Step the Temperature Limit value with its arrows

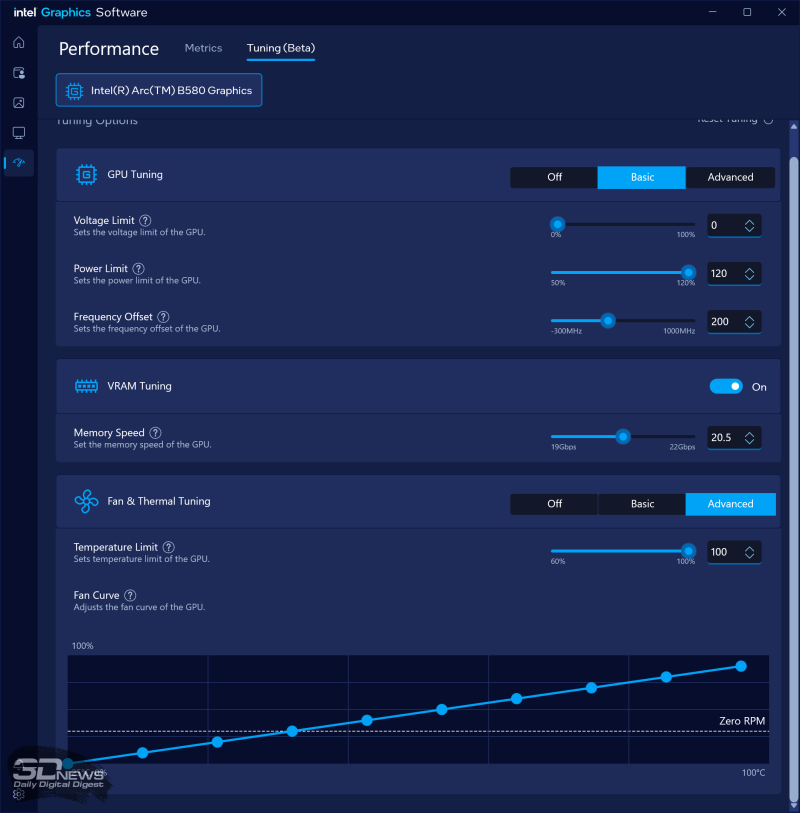[x=749, y=552]
